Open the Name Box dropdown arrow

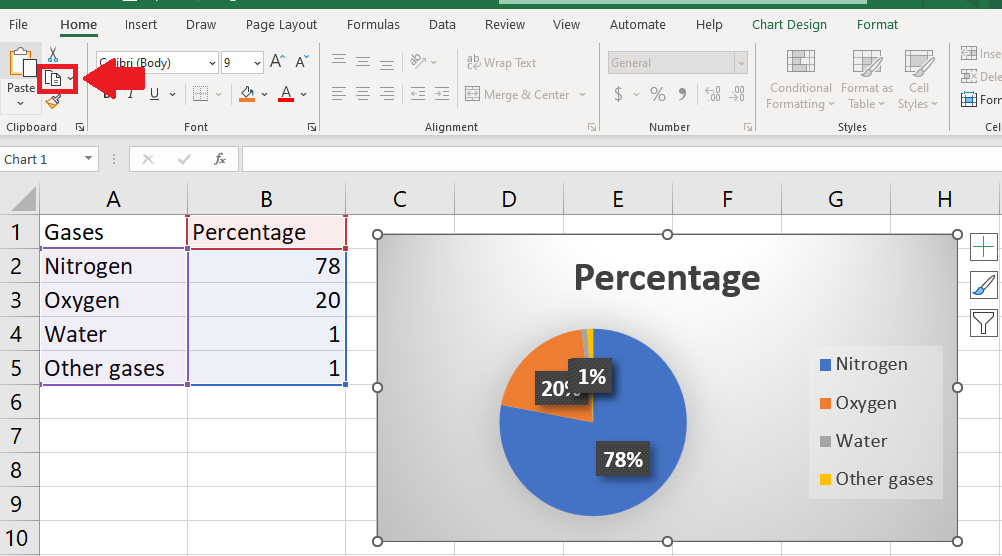coord(88,158)
